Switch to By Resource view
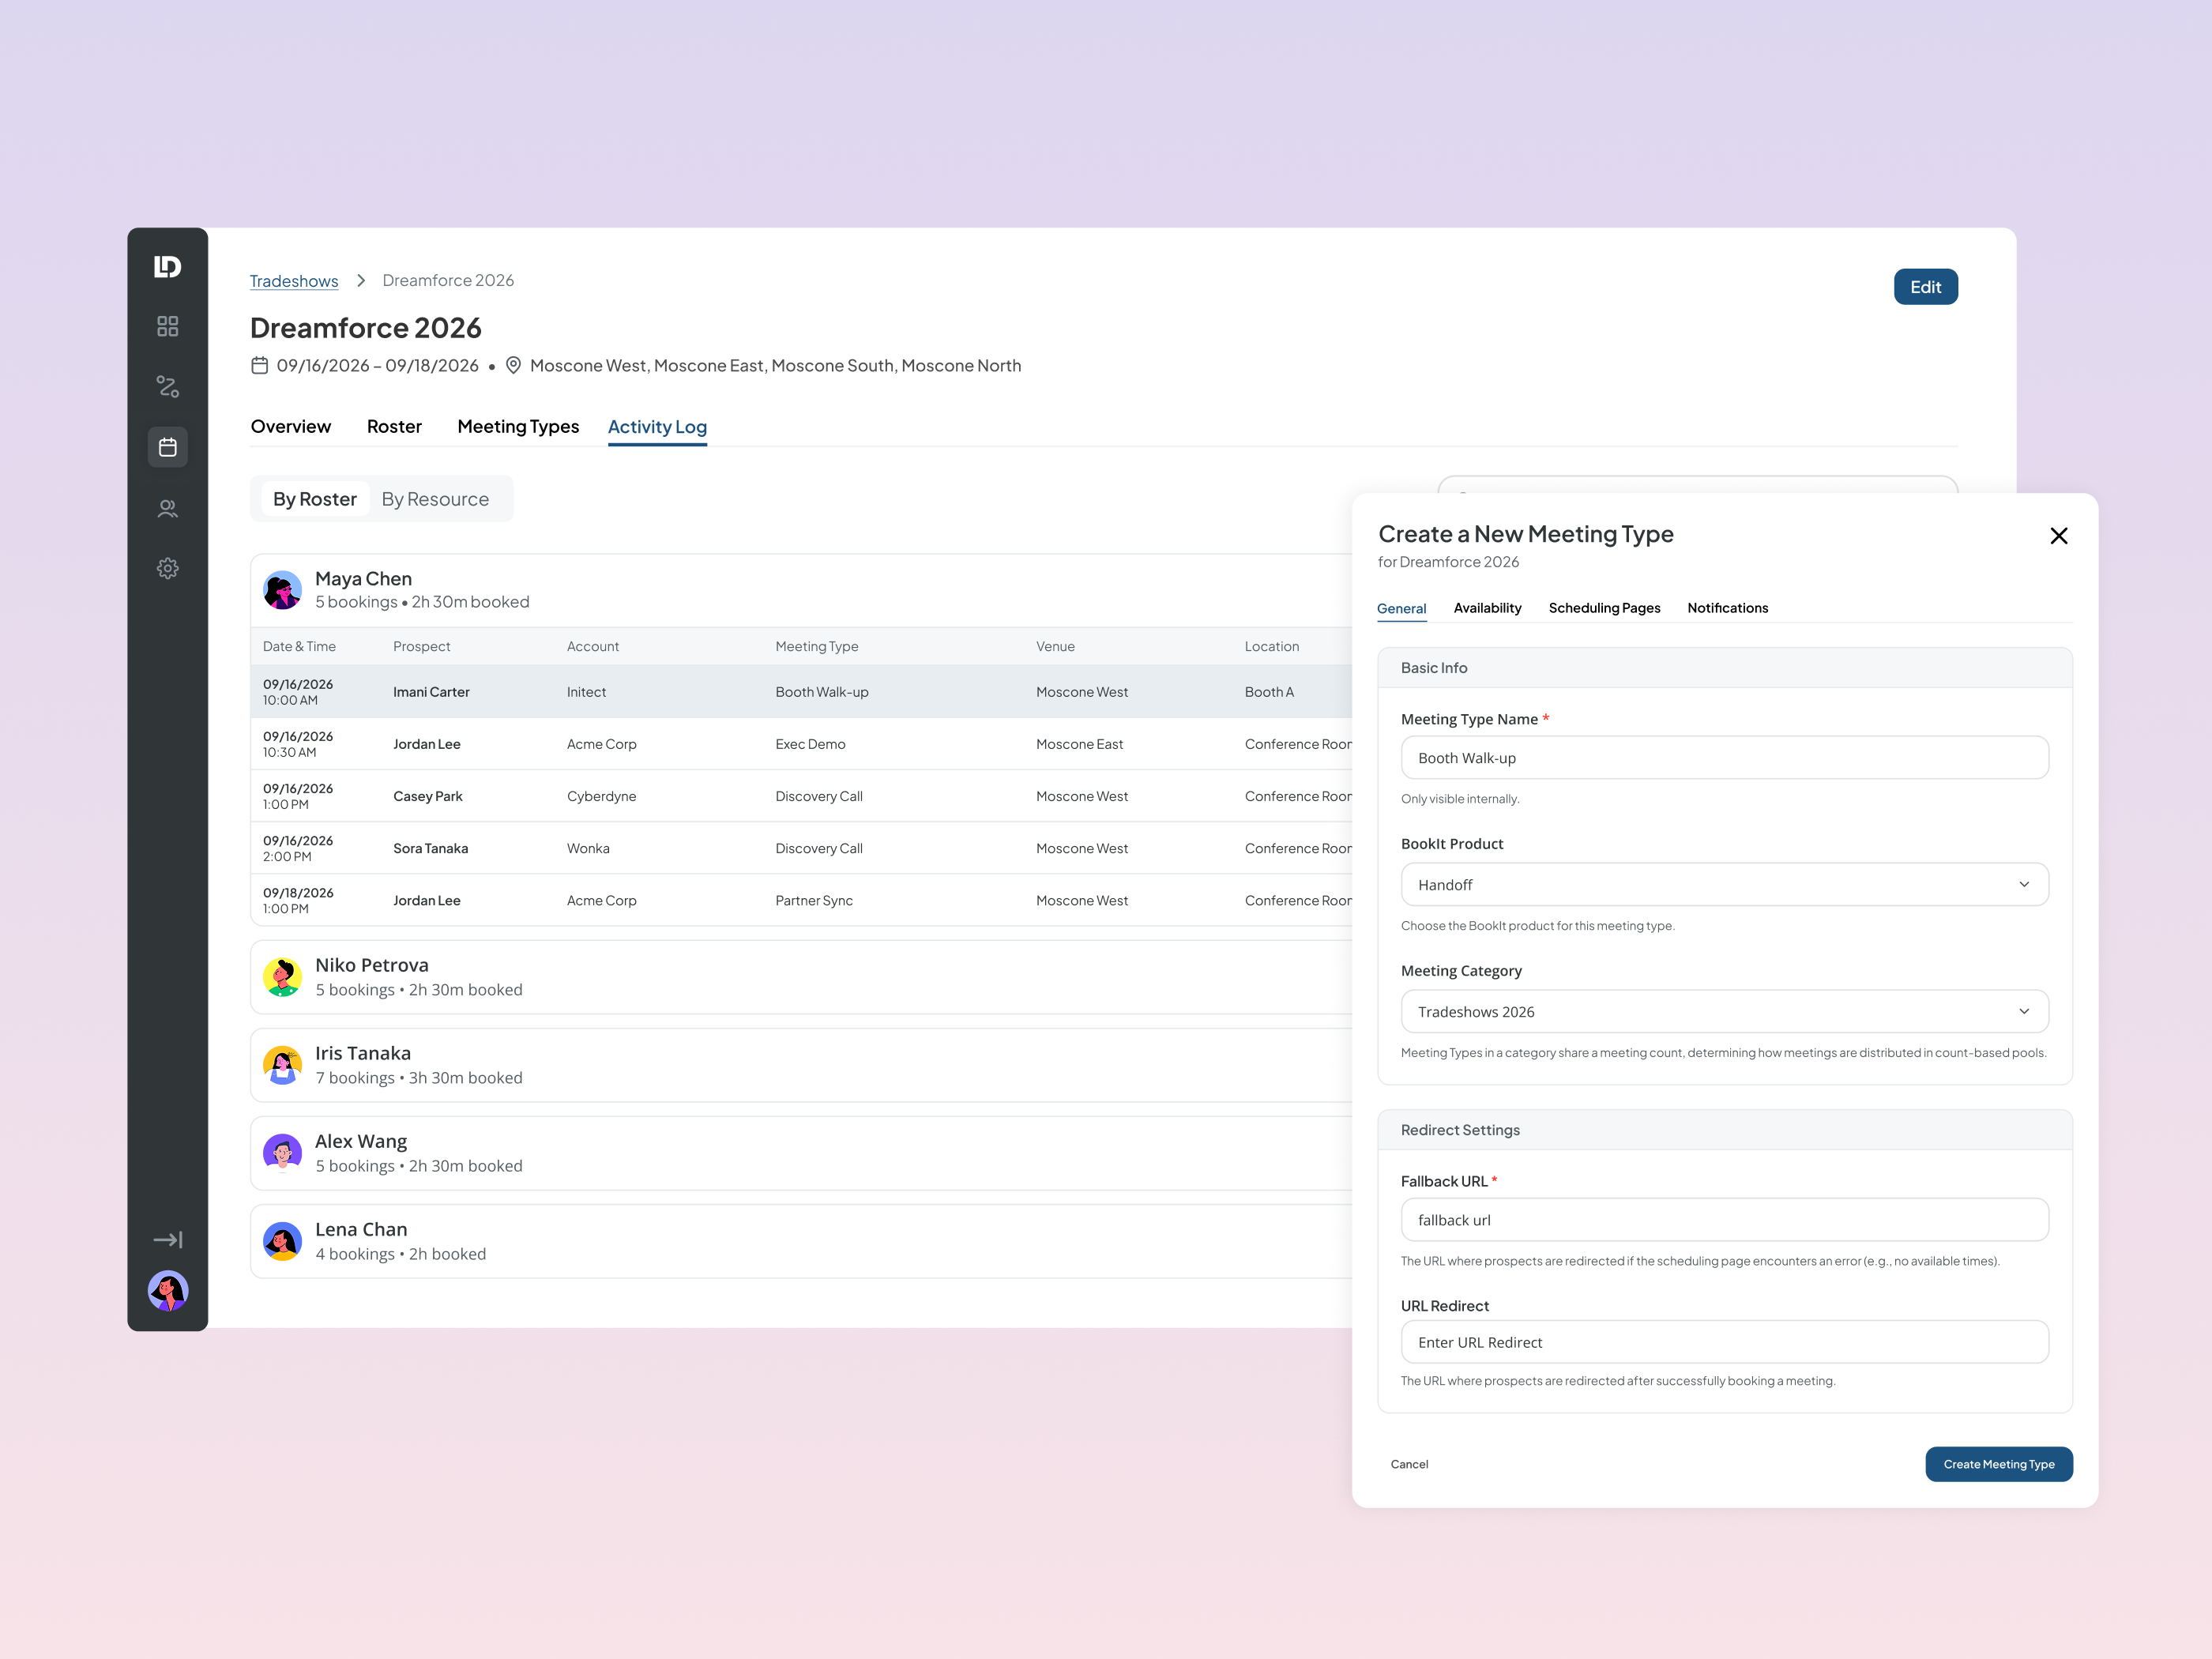 [x=435, y=499]
